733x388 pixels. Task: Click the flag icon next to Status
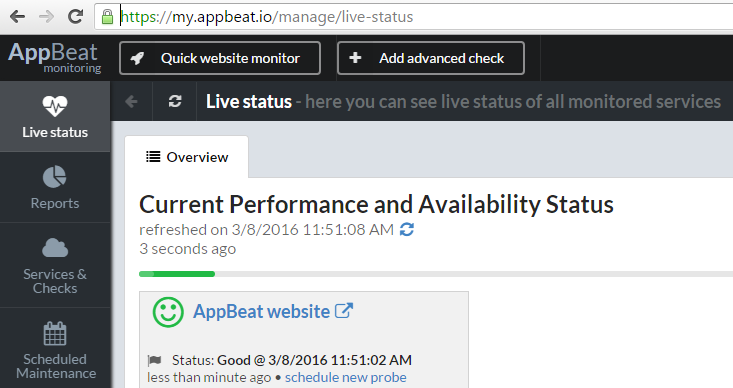155,360
